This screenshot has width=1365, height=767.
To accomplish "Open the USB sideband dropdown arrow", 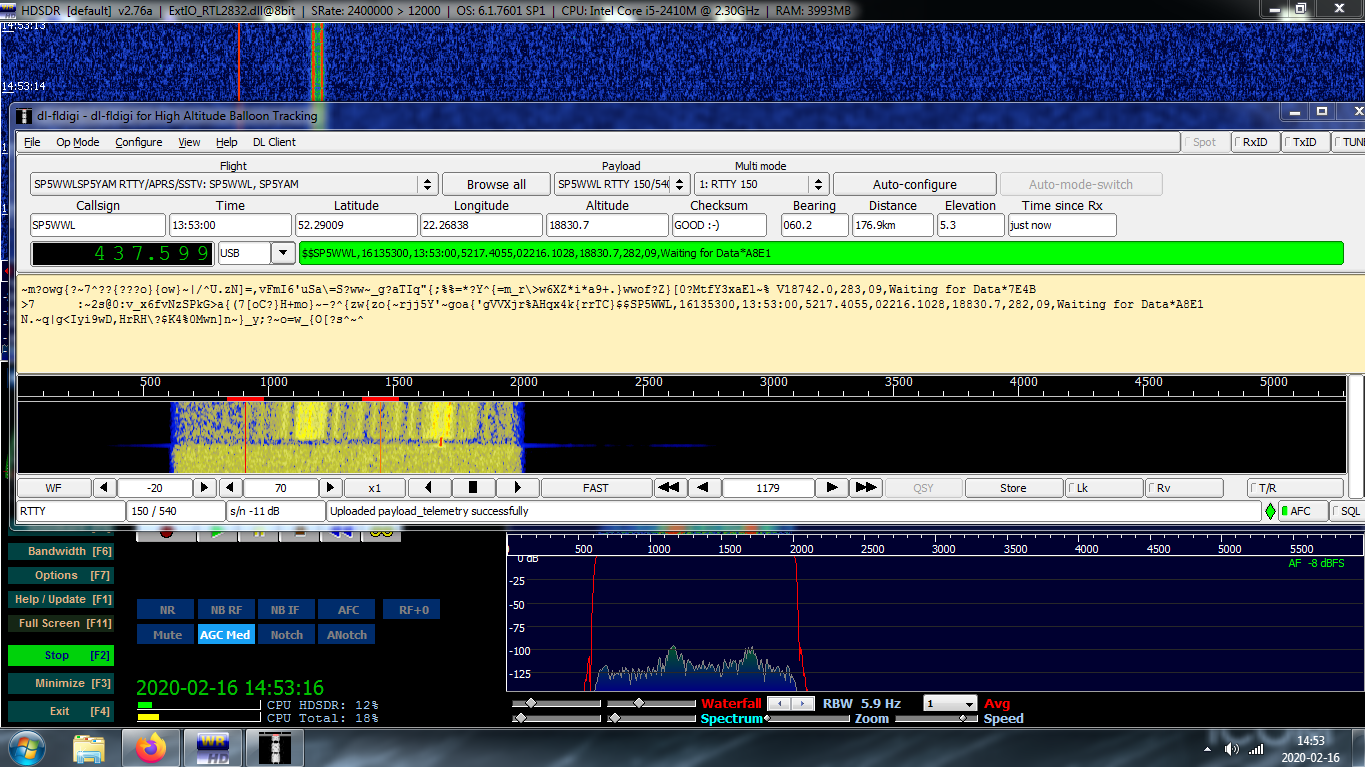I will (x=283, y=254).
